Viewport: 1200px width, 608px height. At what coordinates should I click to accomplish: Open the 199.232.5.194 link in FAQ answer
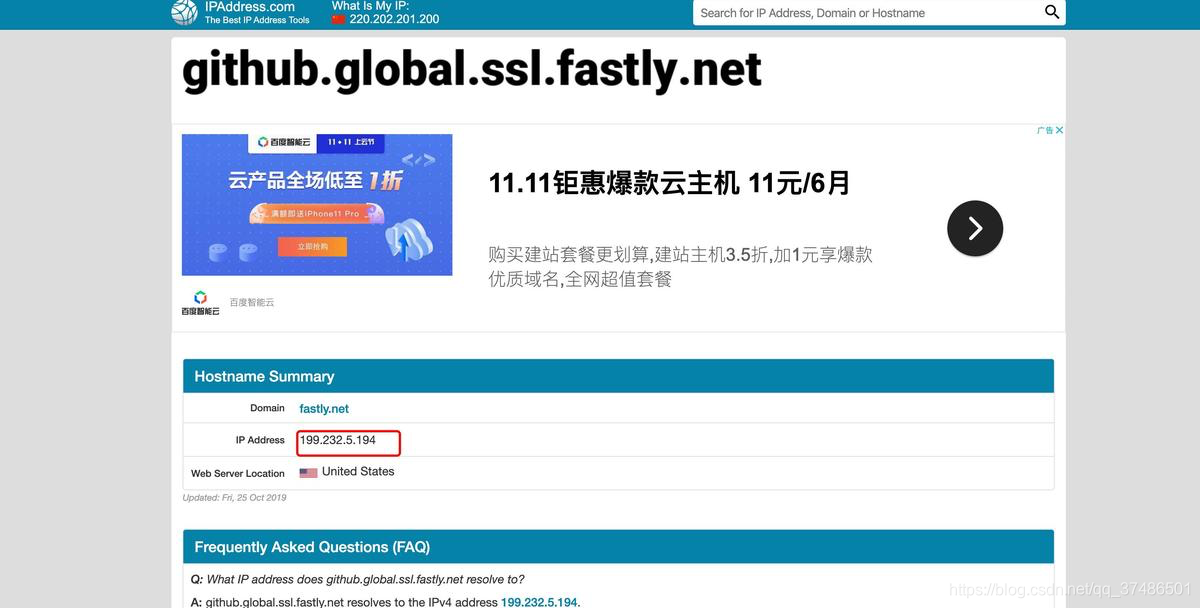(x=539, y=602)
